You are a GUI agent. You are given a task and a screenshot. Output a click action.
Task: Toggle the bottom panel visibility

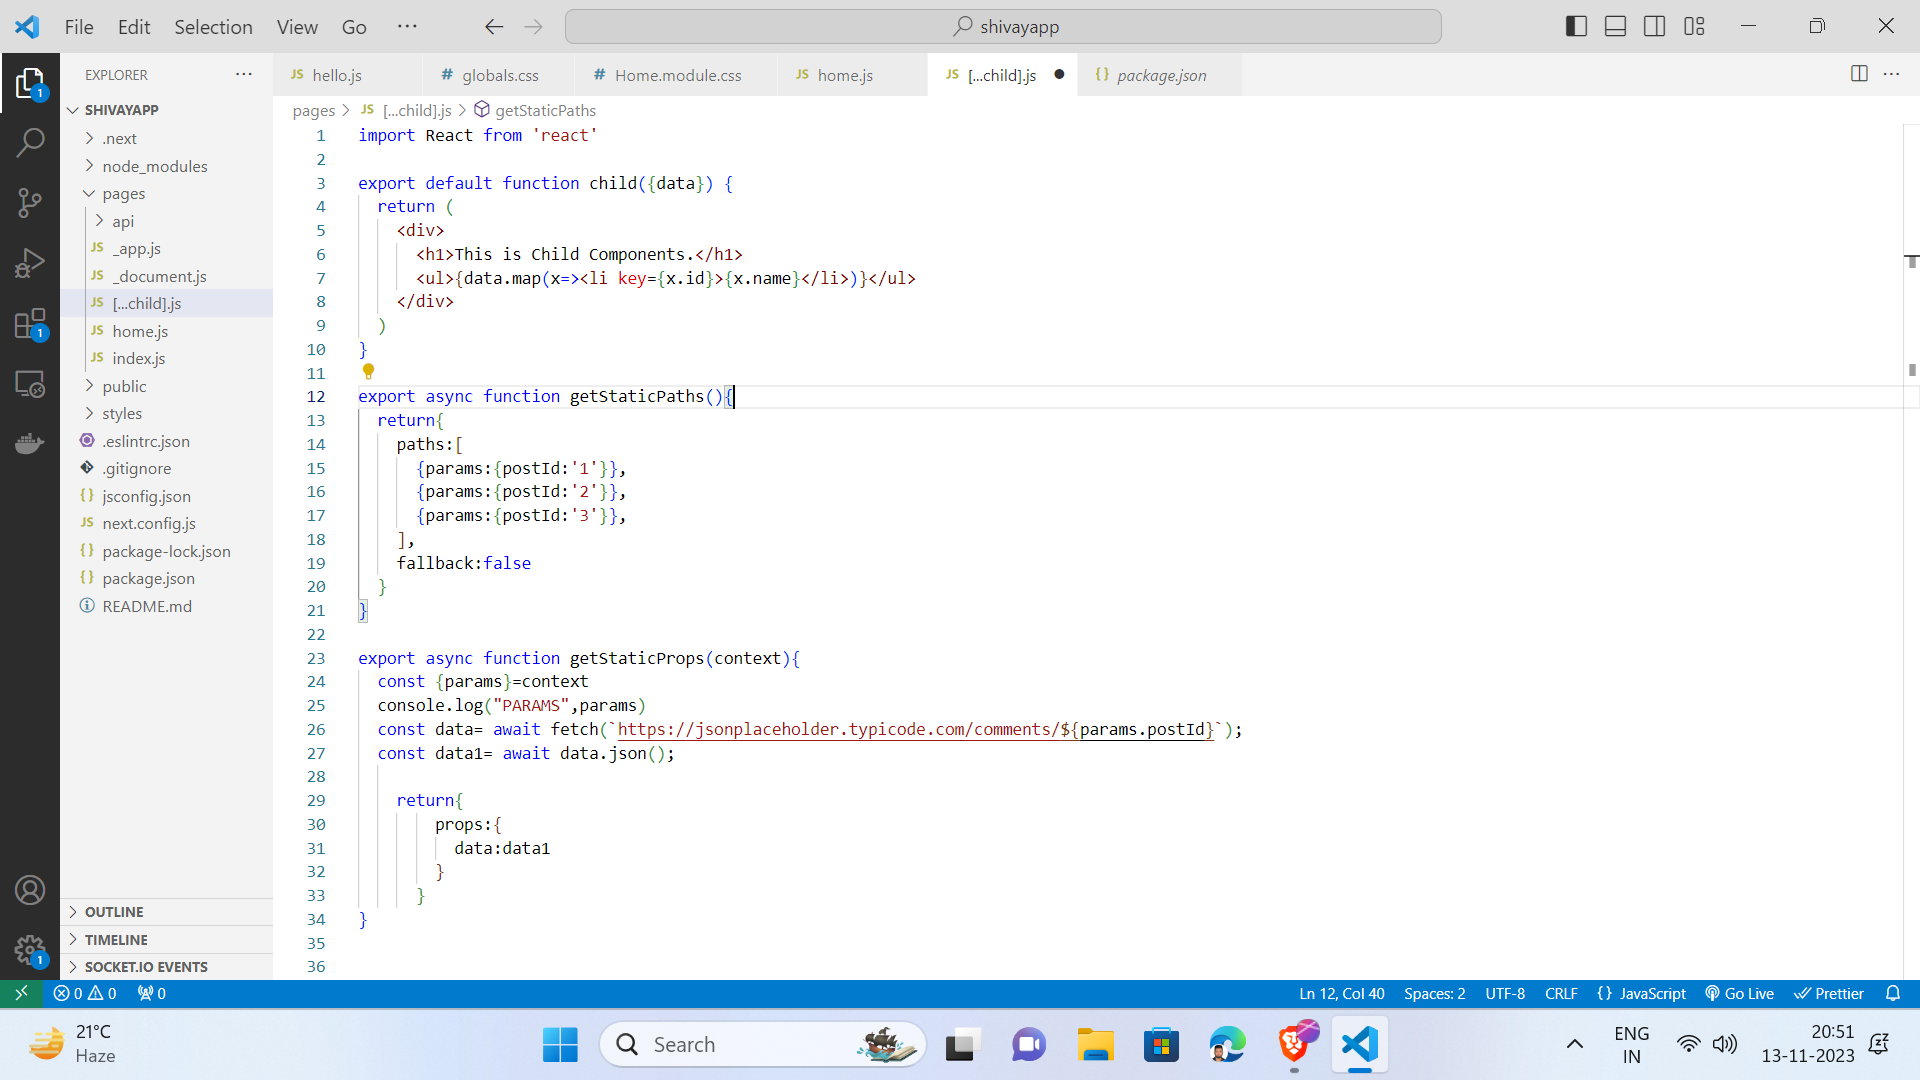coord(1615,26)
